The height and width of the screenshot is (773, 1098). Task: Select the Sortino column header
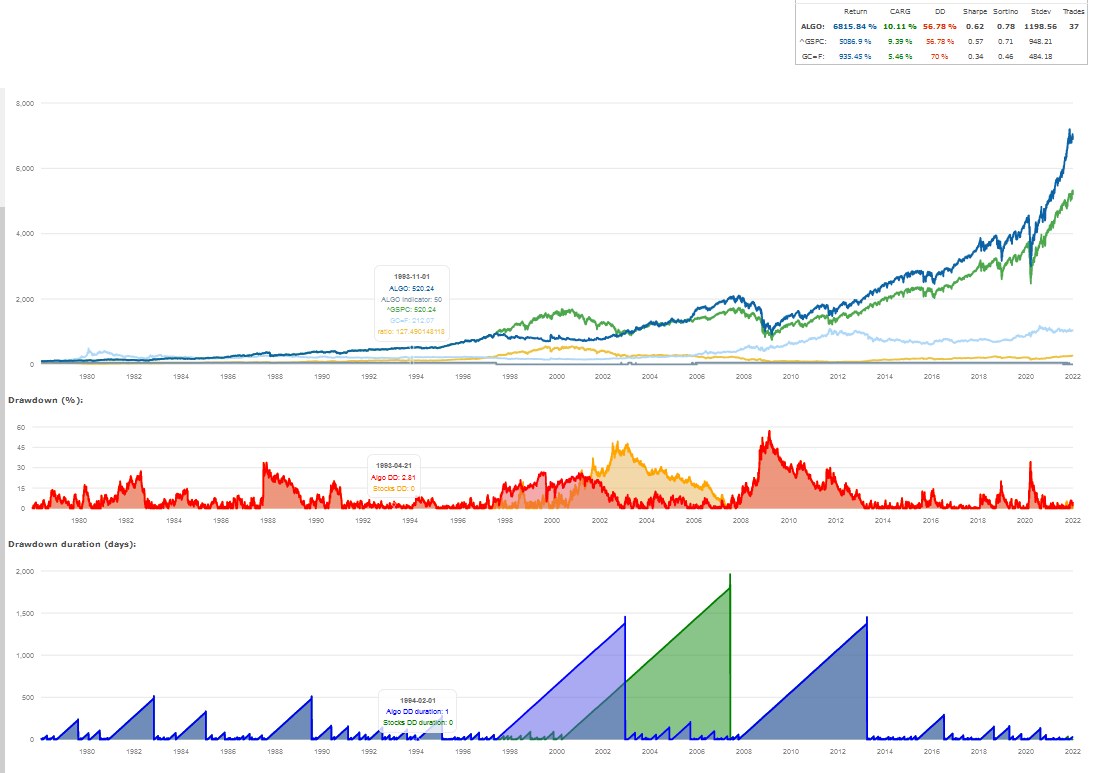(x=1006, y=12)
